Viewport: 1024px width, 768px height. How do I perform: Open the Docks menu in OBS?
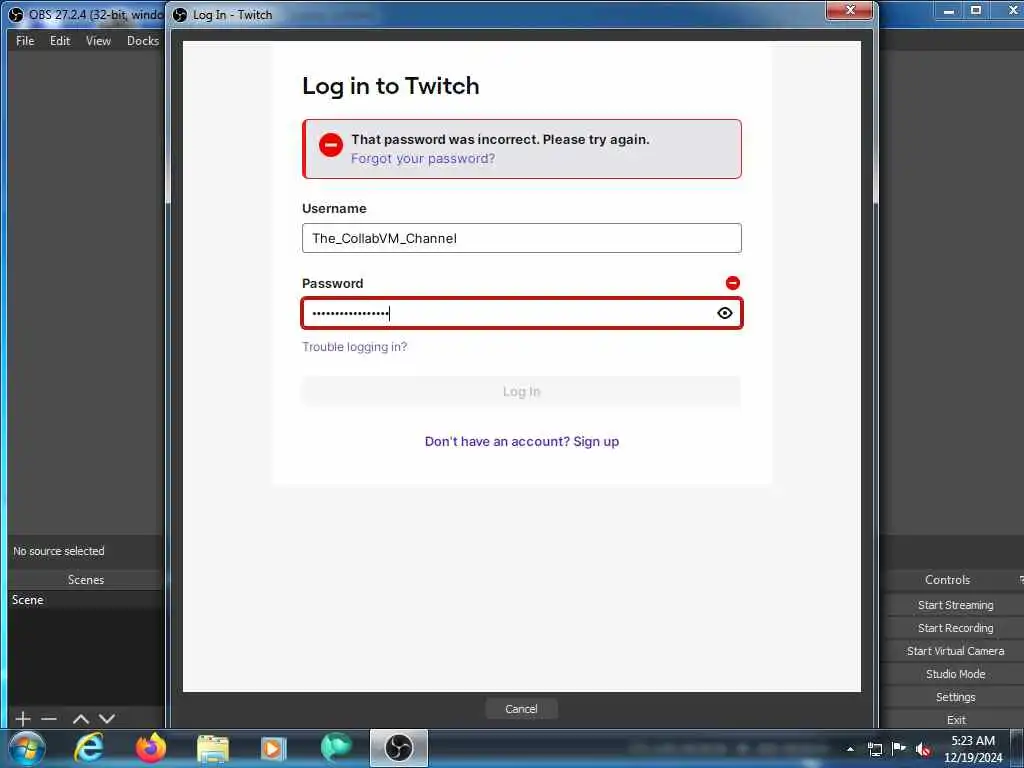coord(142,40)
